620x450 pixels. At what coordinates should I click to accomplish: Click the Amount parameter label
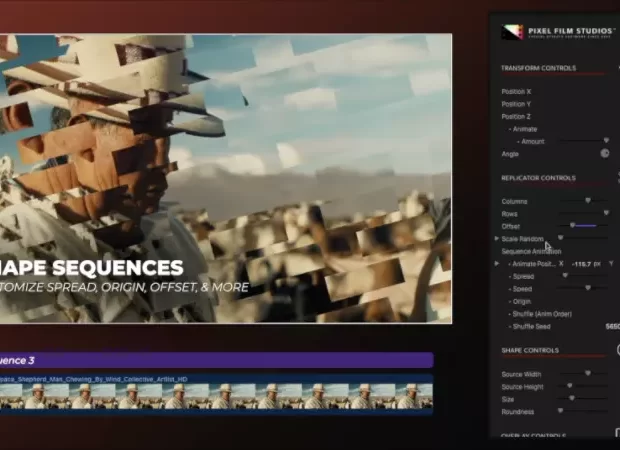coord(533,142)
